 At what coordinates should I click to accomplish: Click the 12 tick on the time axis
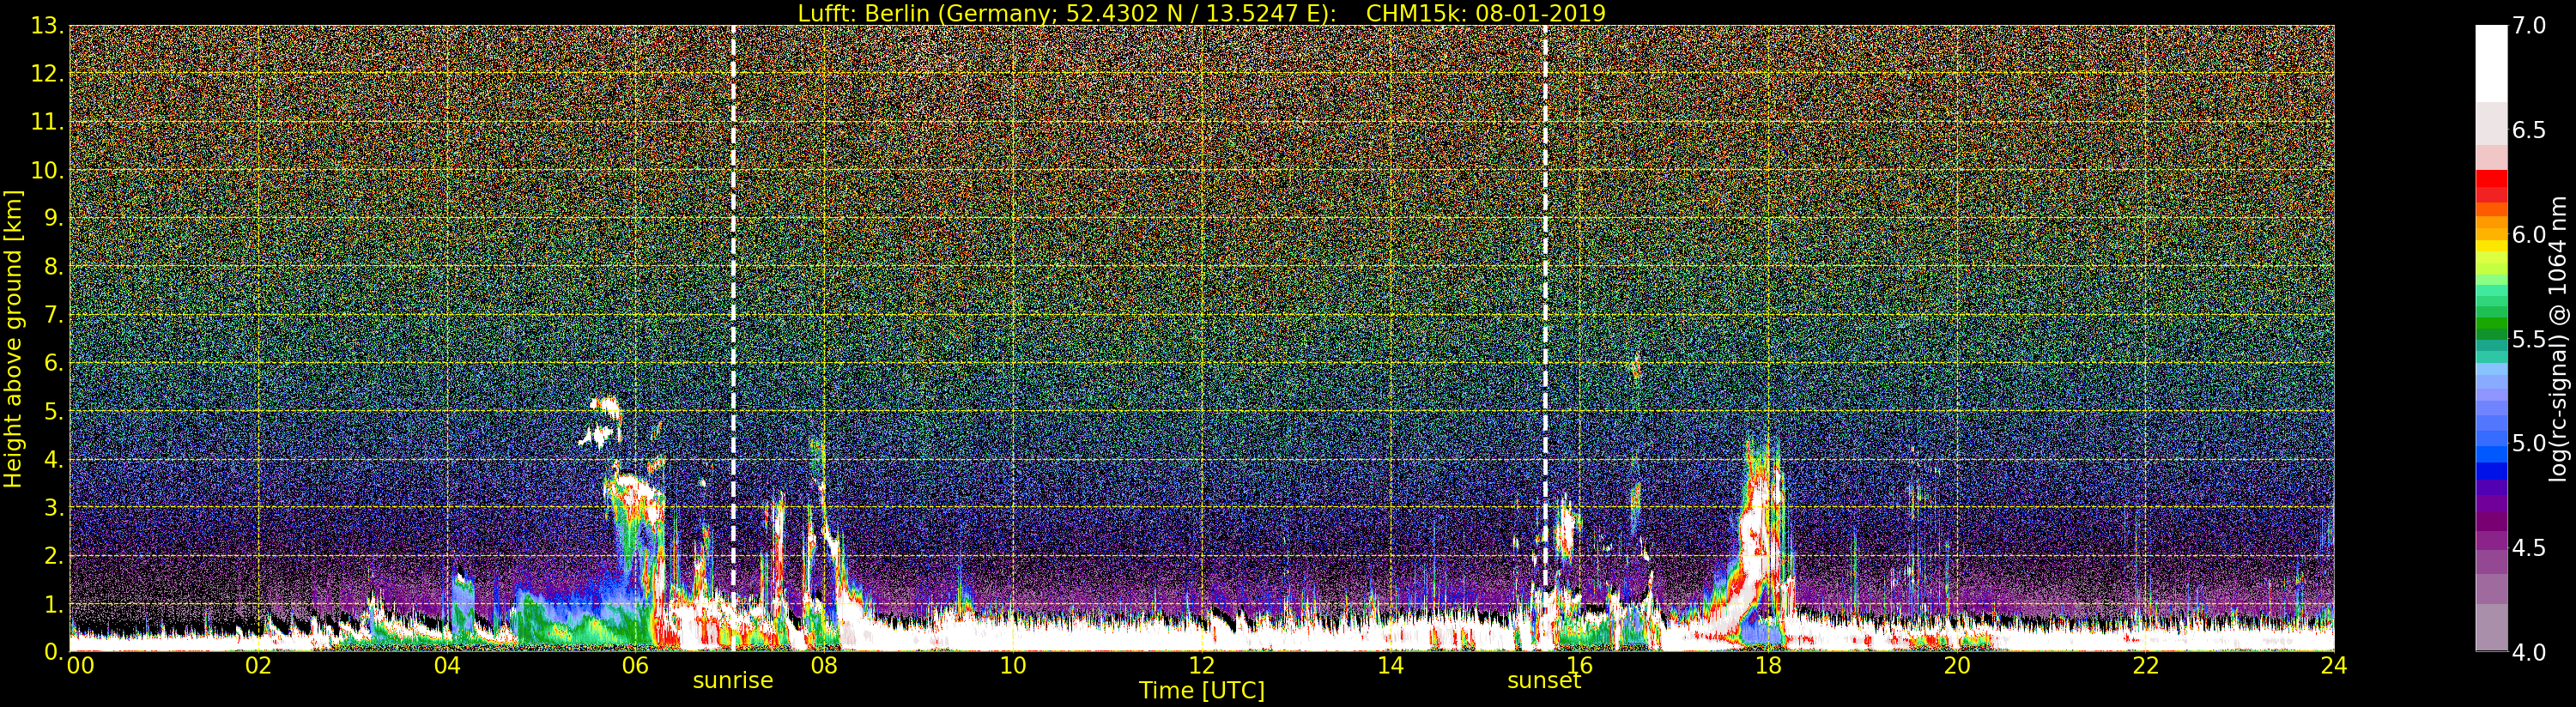coord(1201,665)
